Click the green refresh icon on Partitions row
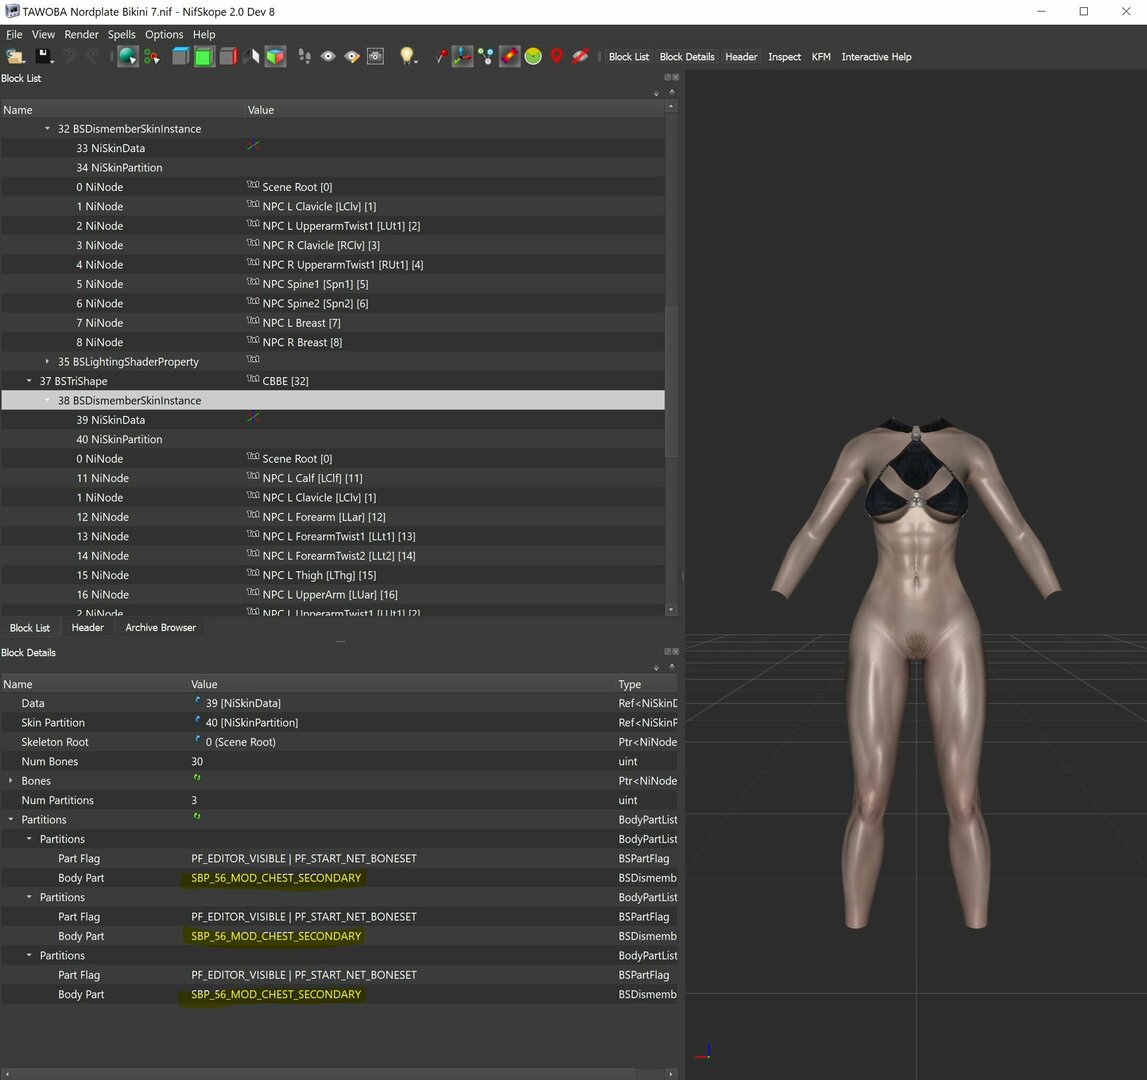Viewport: 1147px width, 1080px height. click(197, 817)
